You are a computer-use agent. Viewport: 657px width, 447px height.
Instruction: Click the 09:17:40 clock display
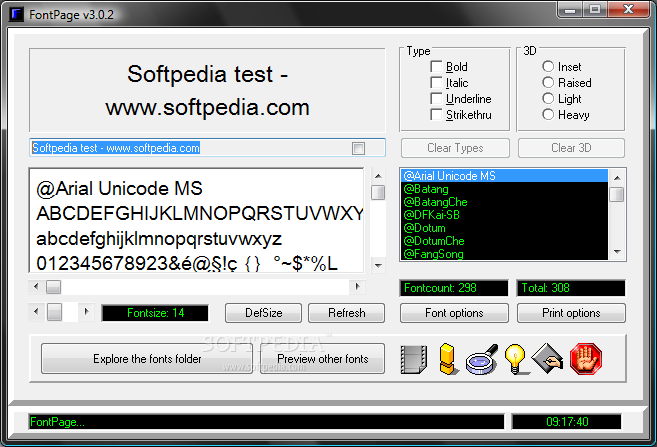tap(566, 421)
